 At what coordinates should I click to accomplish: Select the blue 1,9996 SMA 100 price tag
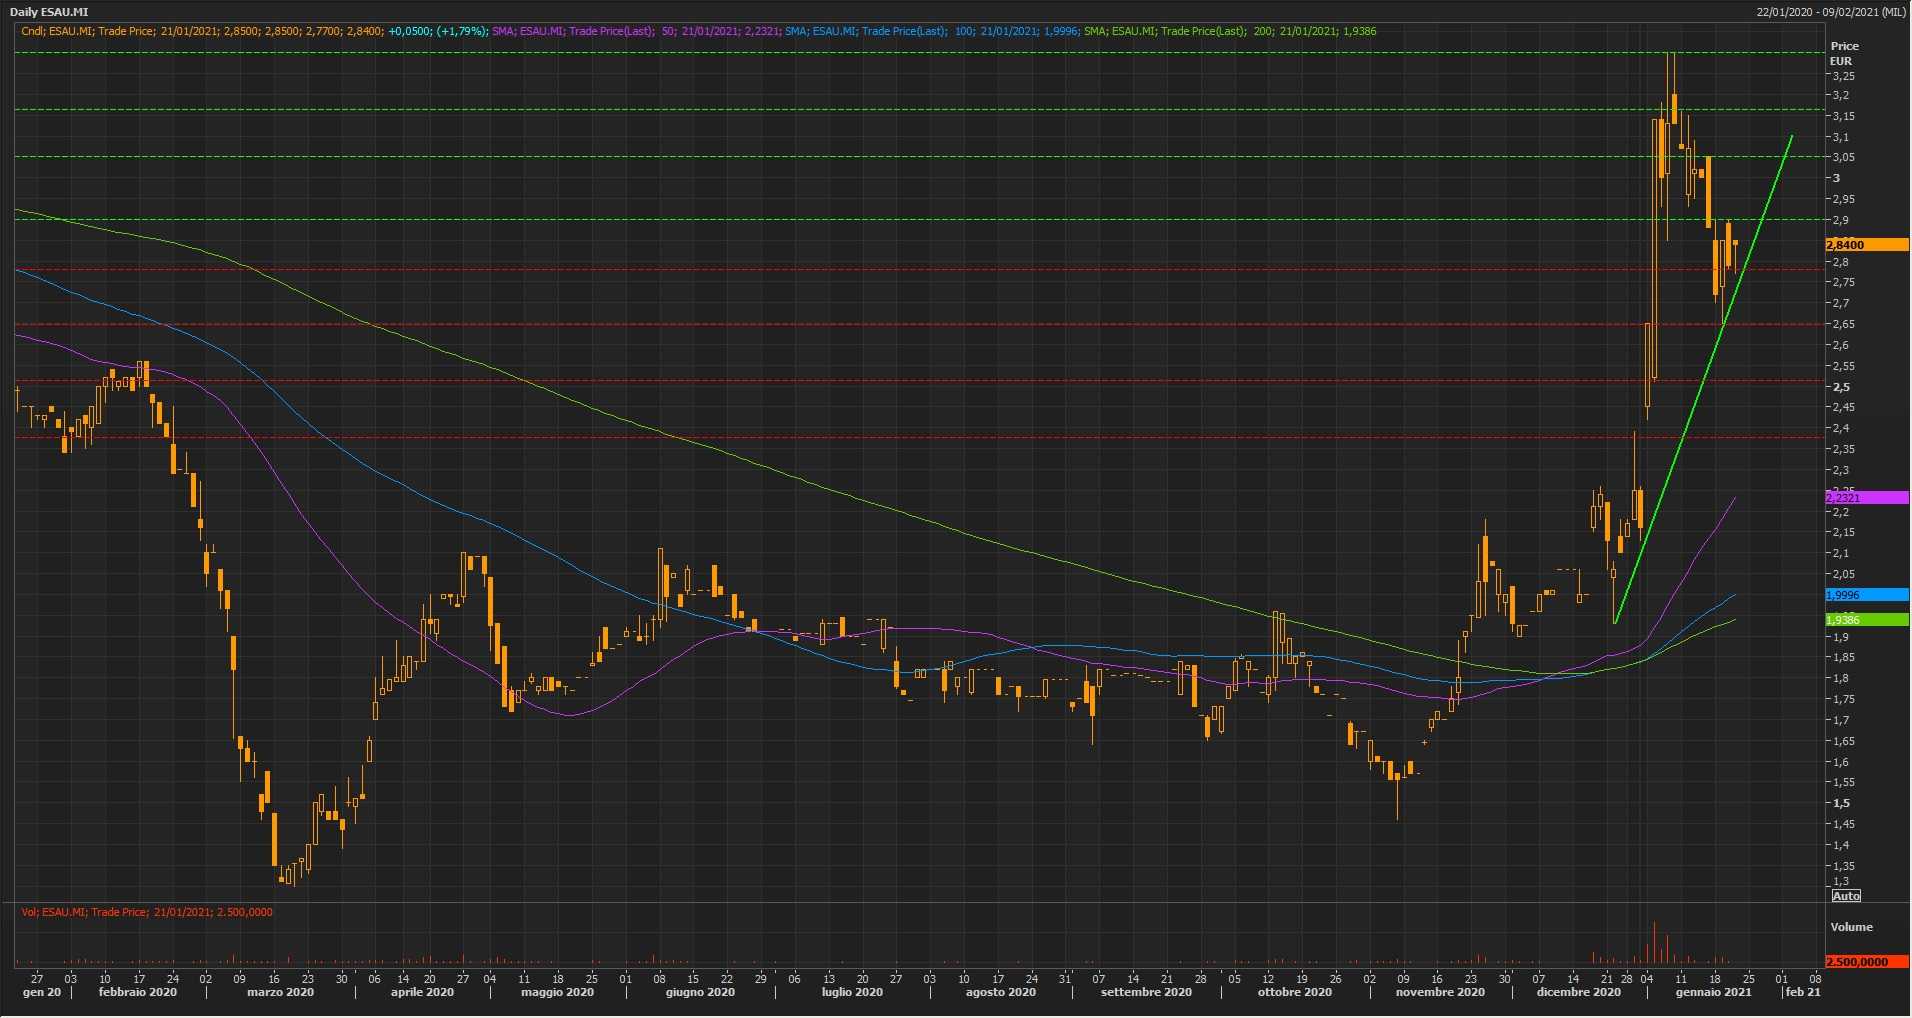pos(1866,595)
